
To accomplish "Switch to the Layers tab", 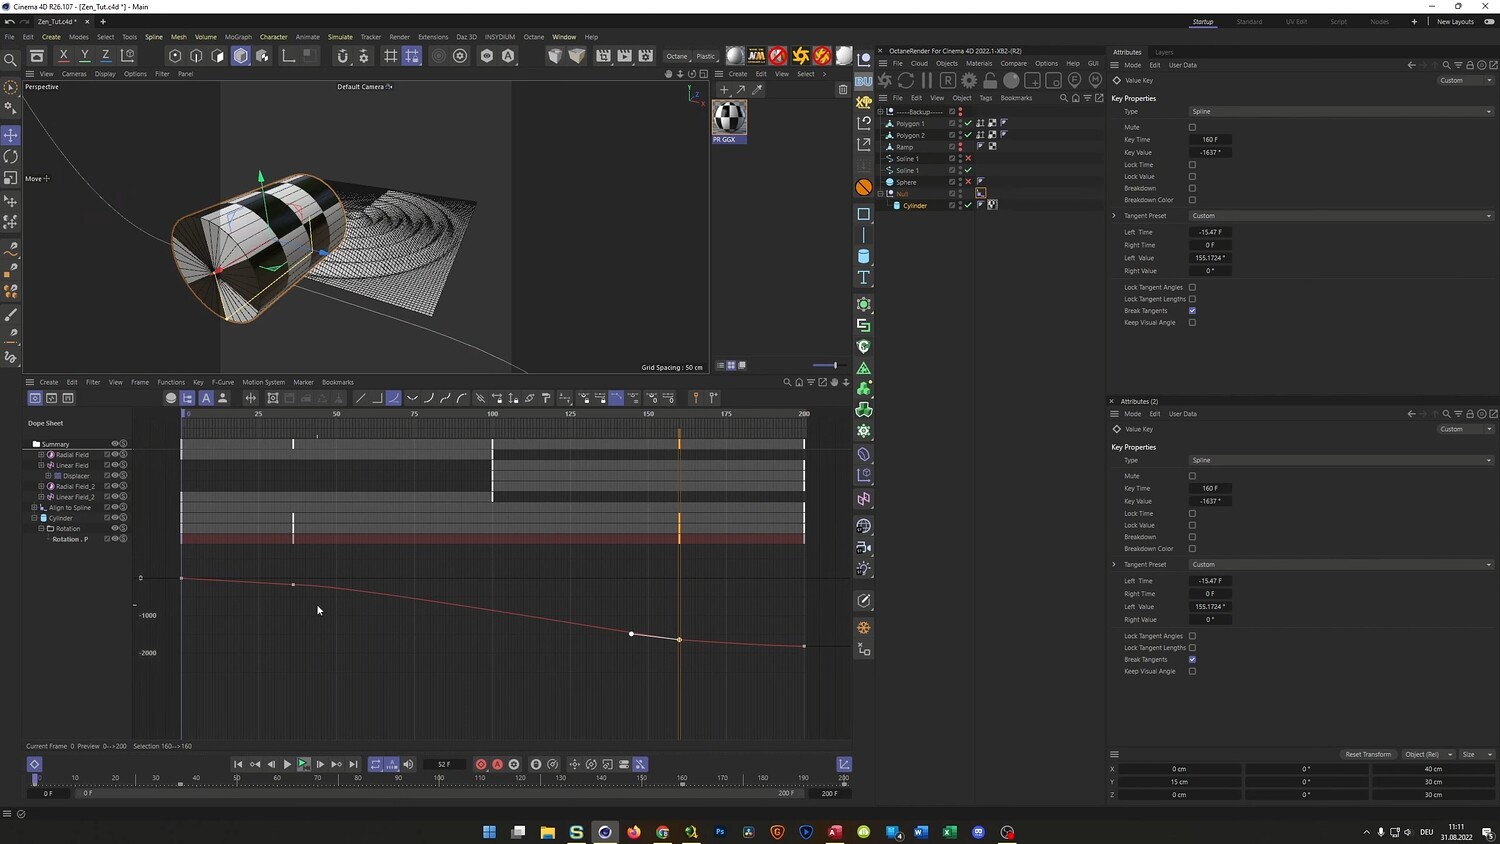I will [x=1164, y=52].
